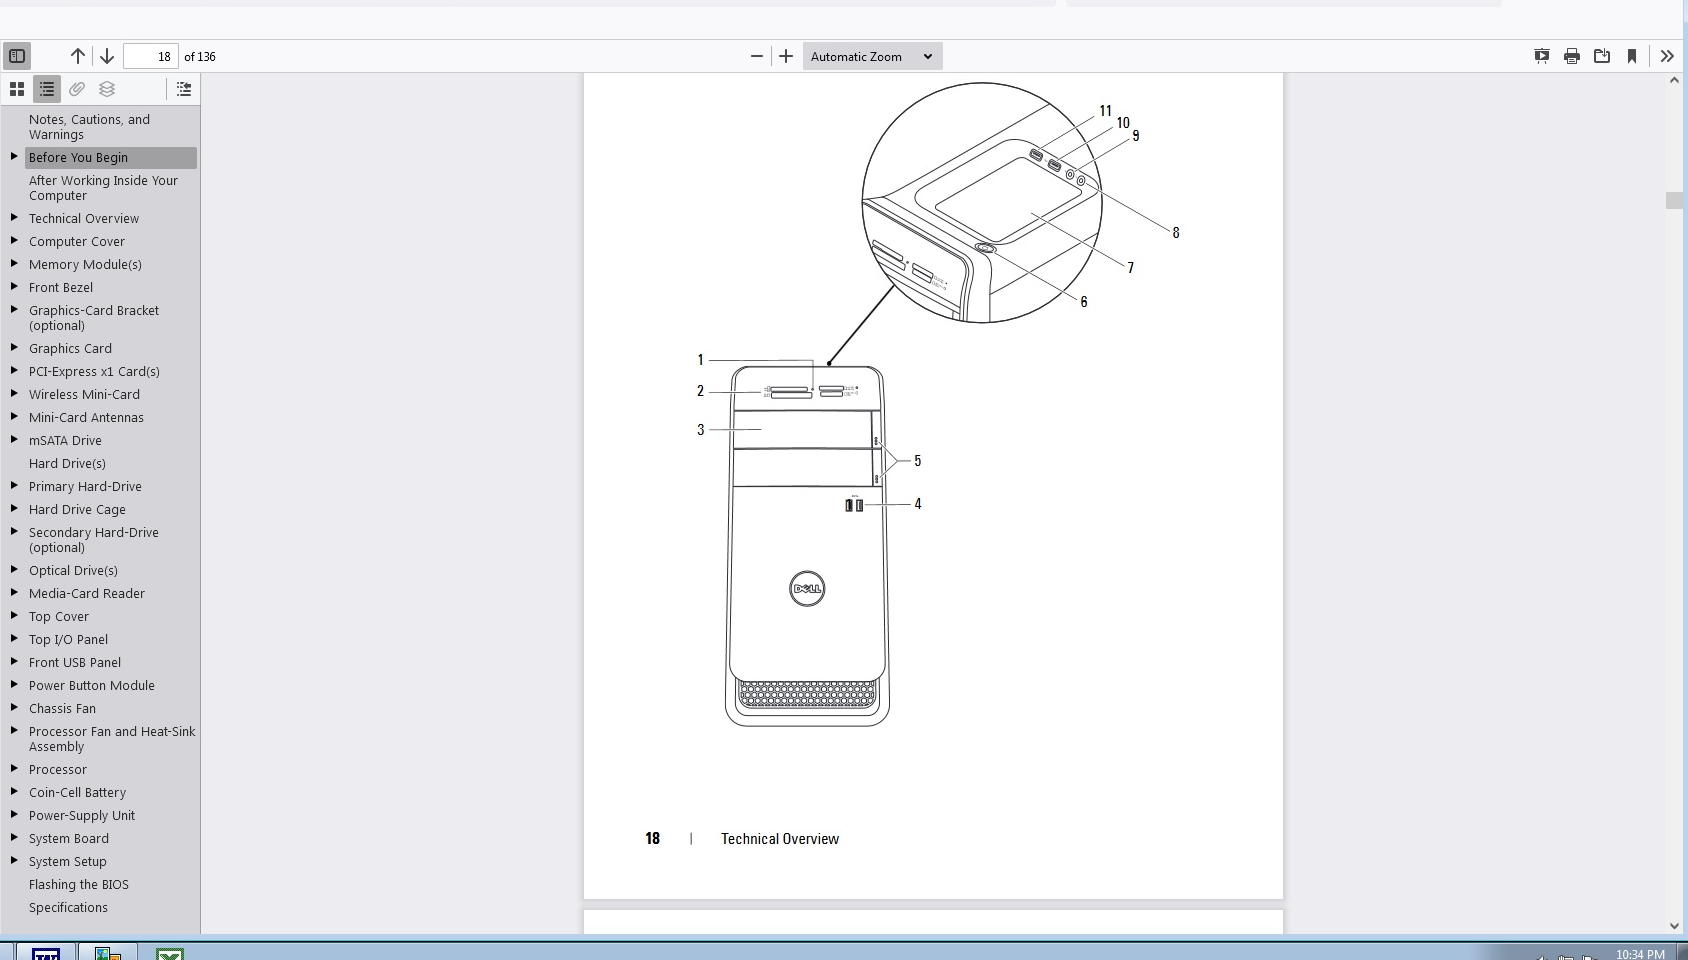Open Wireless Mini-Card outline item

84,394
